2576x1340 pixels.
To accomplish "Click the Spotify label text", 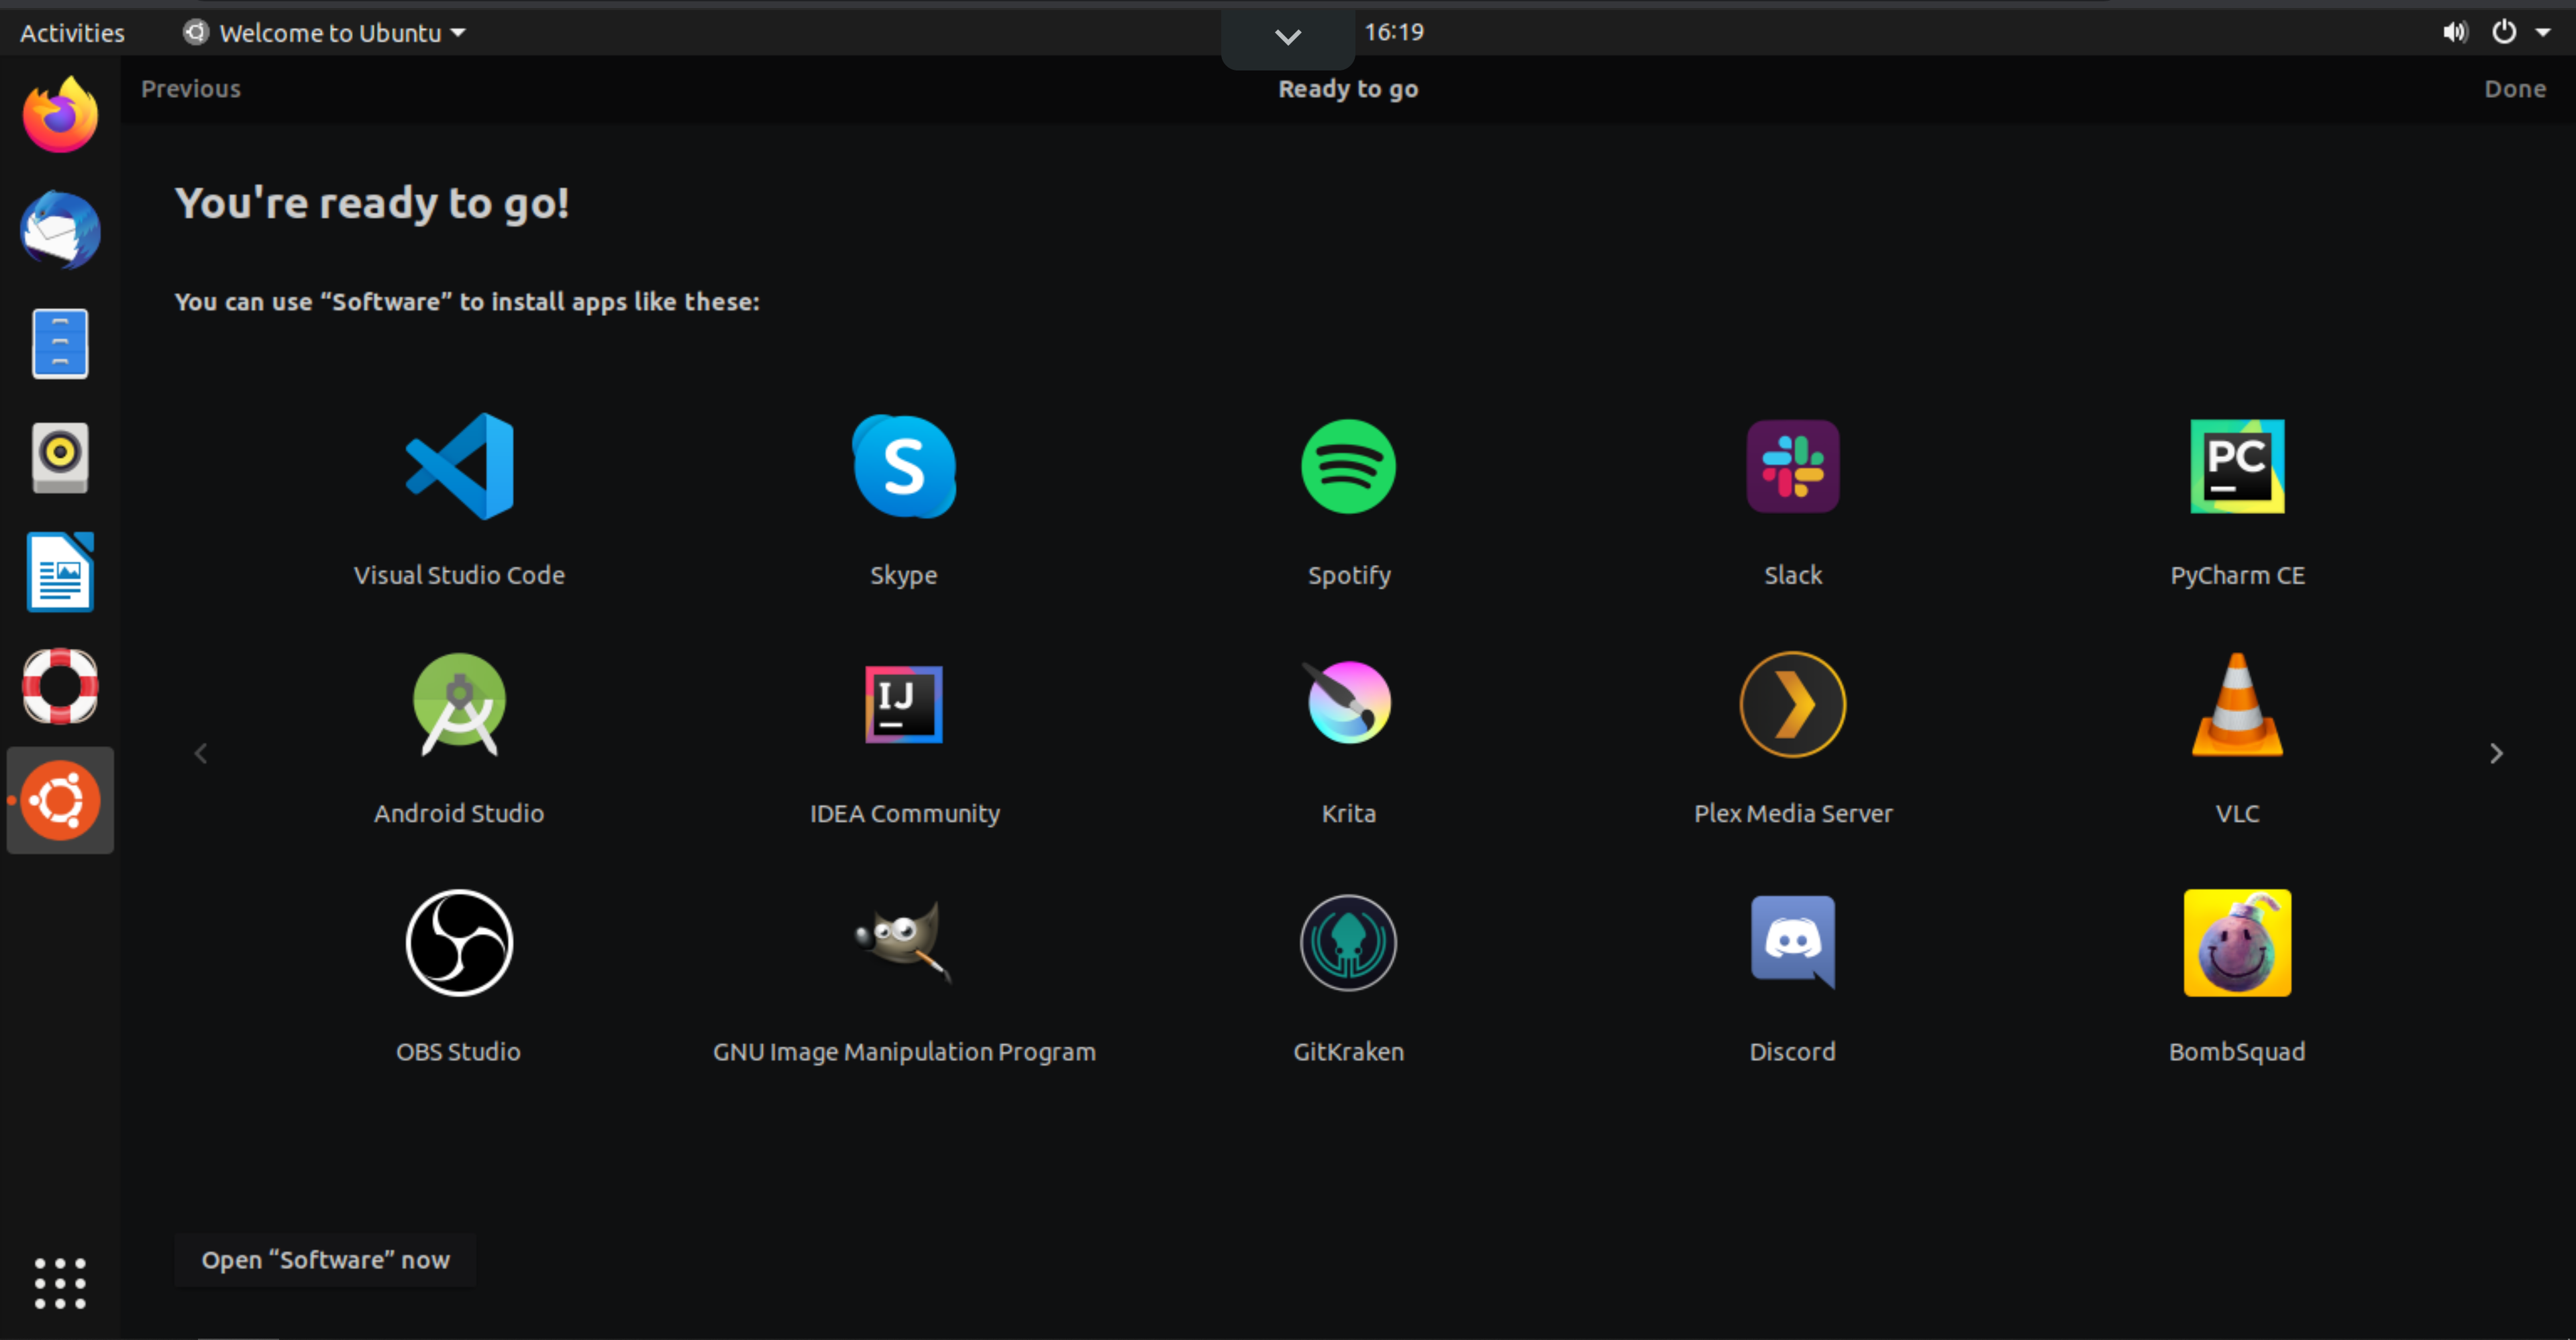I will [x=1349, y=576].
